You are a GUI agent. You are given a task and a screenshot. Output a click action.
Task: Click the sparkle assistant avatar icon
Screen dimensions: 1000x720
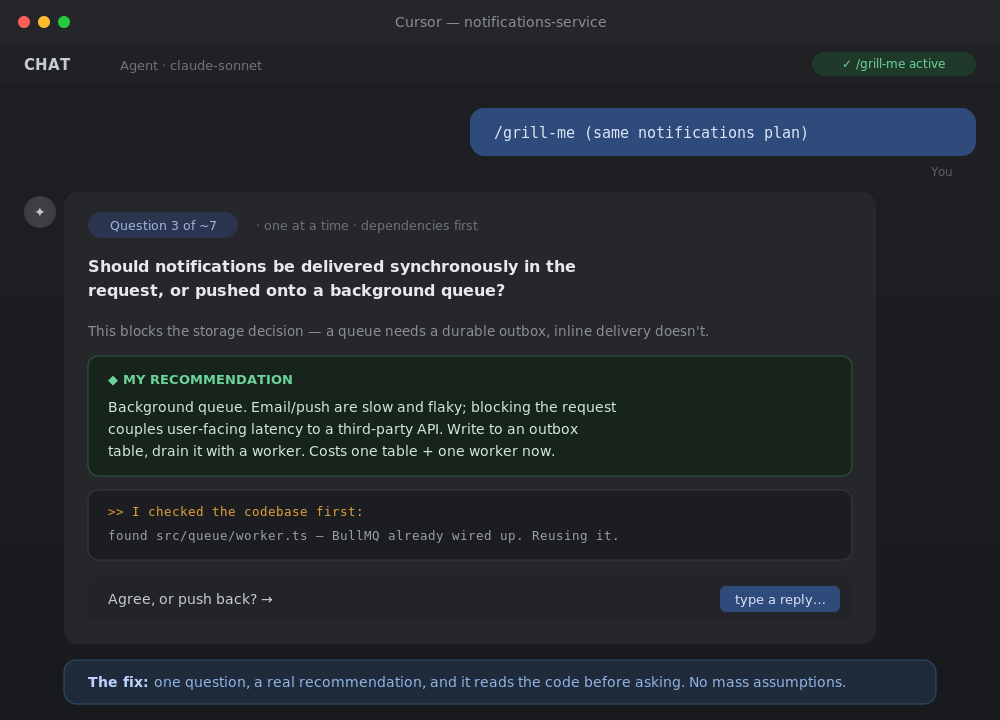(40, 212)
